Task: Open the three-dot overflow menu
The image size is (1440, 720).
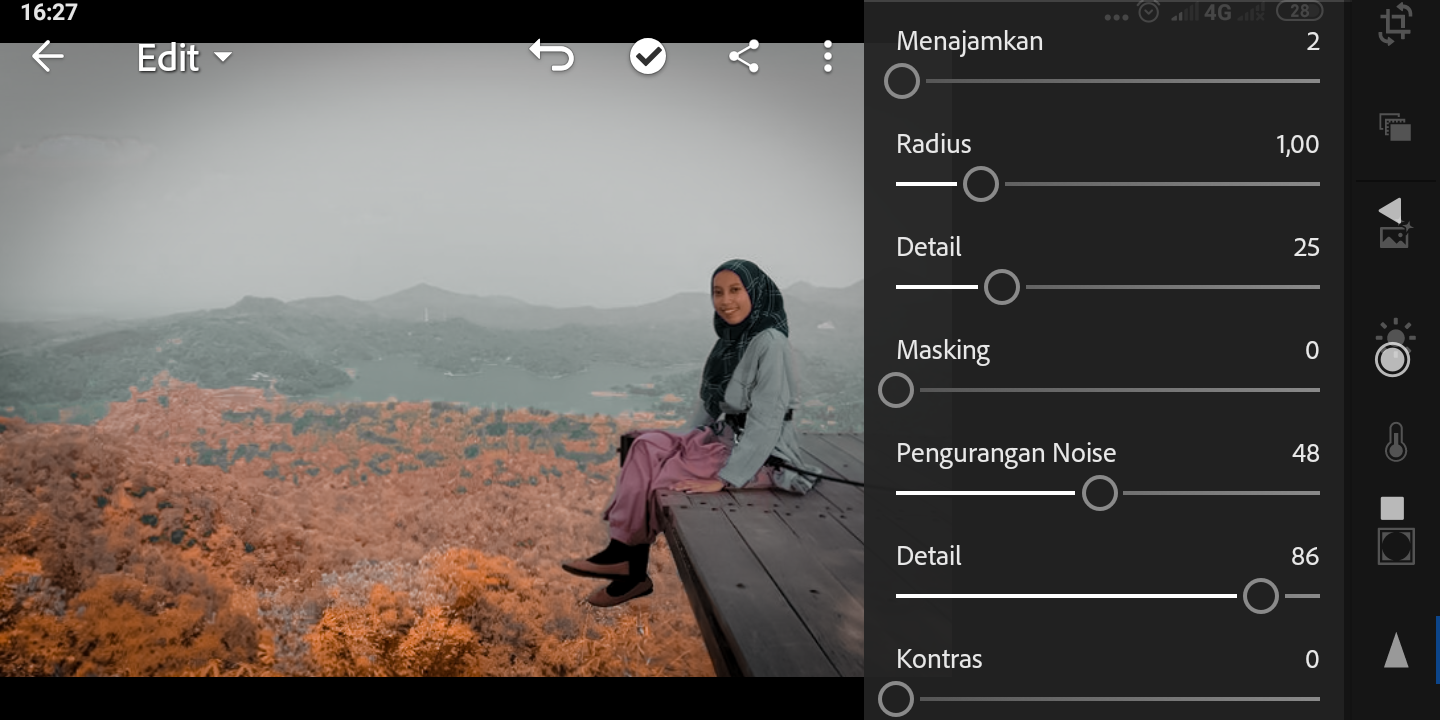Action: click(828, 57)
